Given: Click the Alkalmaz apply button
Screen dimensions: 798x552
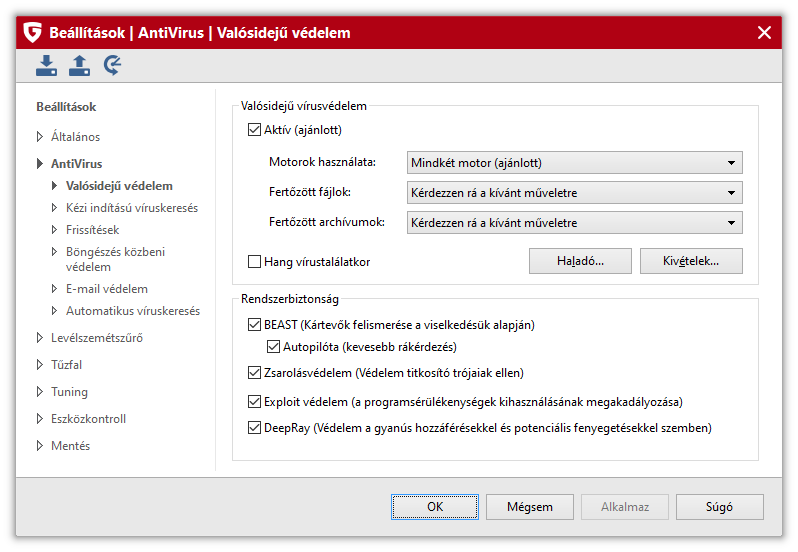Looking at the screenshot, I should (x=624, y=507).
